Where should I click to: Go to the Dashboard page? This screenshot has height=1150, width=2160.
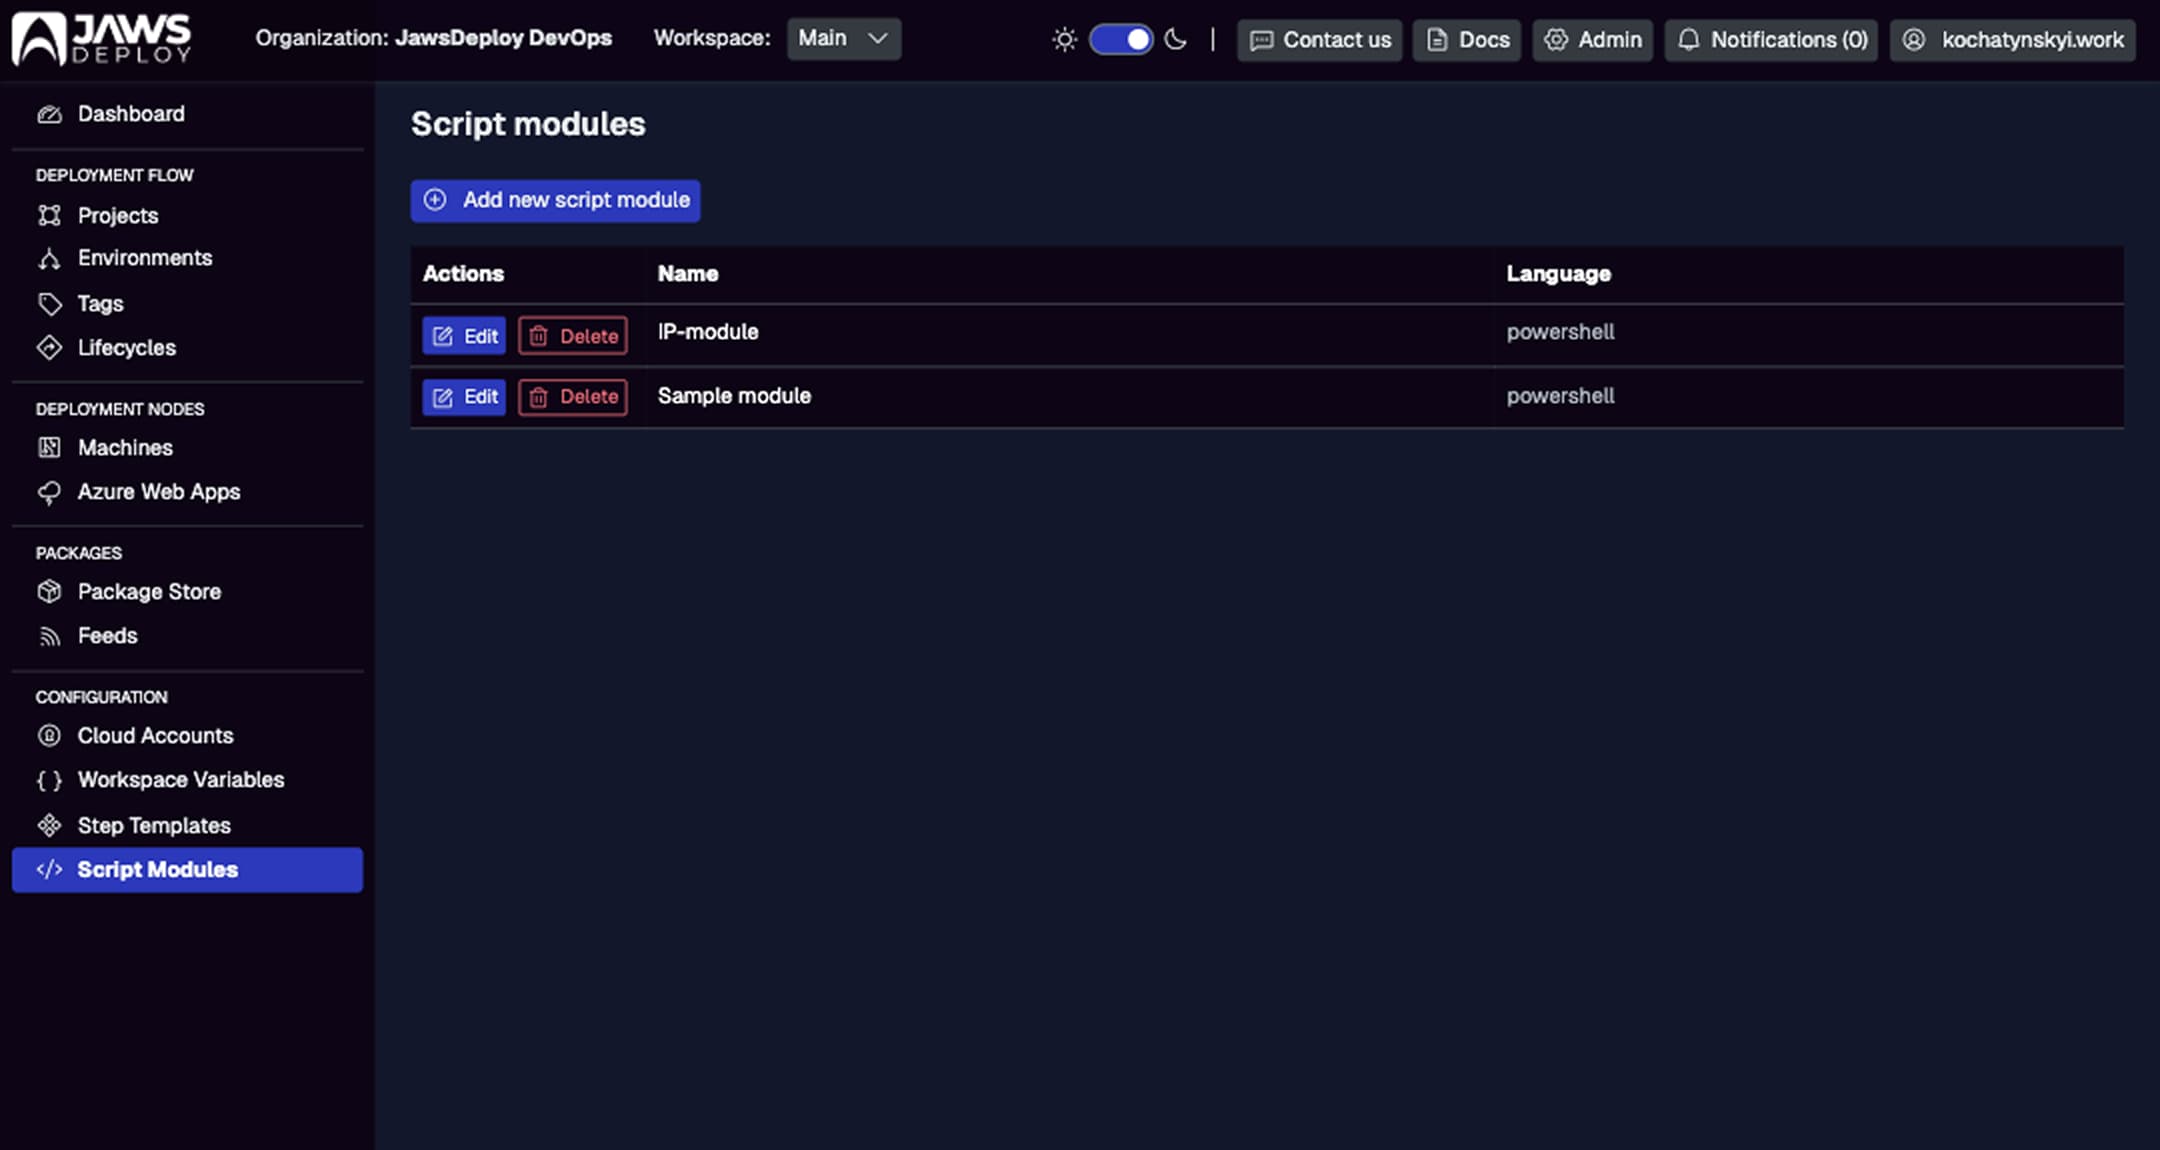click(131, 113)
